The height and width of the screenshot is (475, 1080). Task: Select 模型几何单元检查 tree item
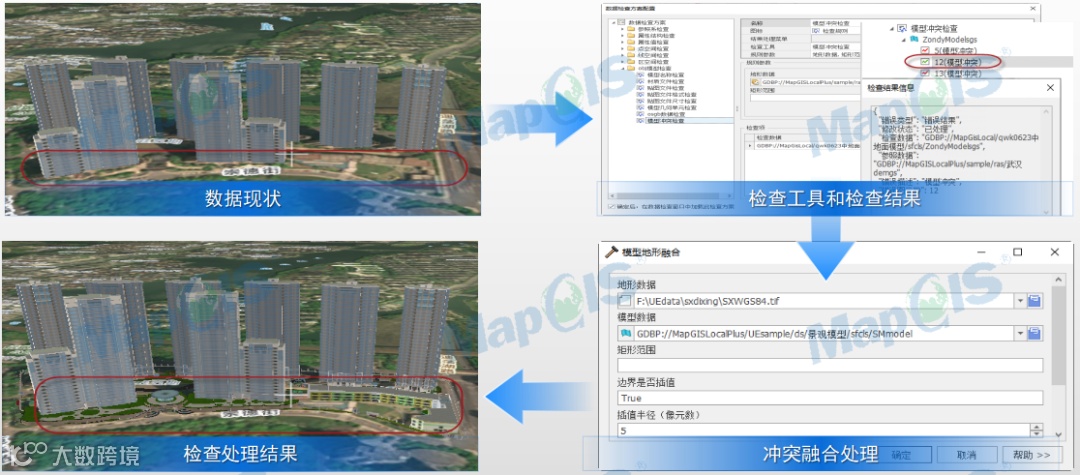pyautogui.click(x=671, y=109)
